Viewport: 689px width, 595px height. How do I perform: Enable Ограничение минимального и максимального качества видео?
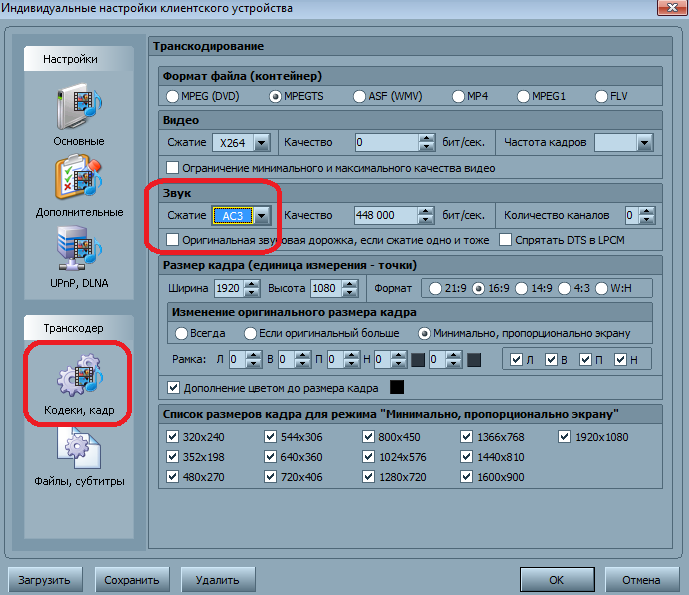(174, 167)
